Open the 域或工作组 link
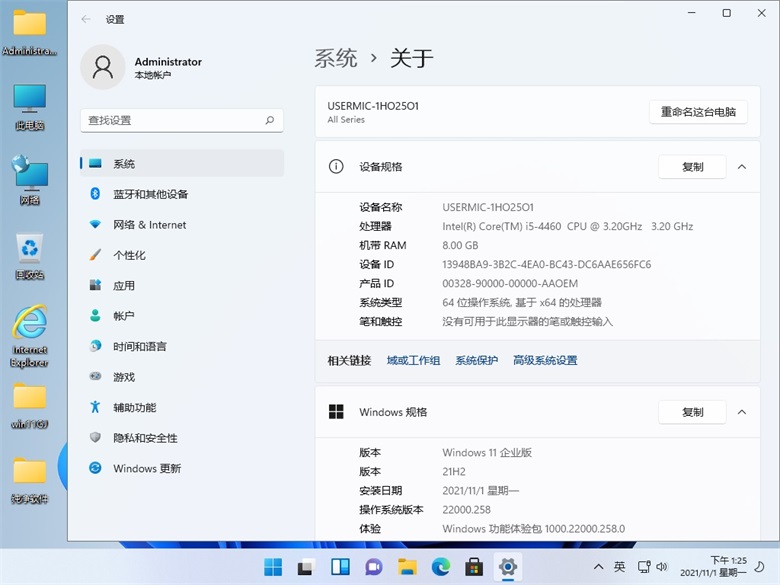Image resolution: width=780 pixels, height=585 pixels. 413,360
